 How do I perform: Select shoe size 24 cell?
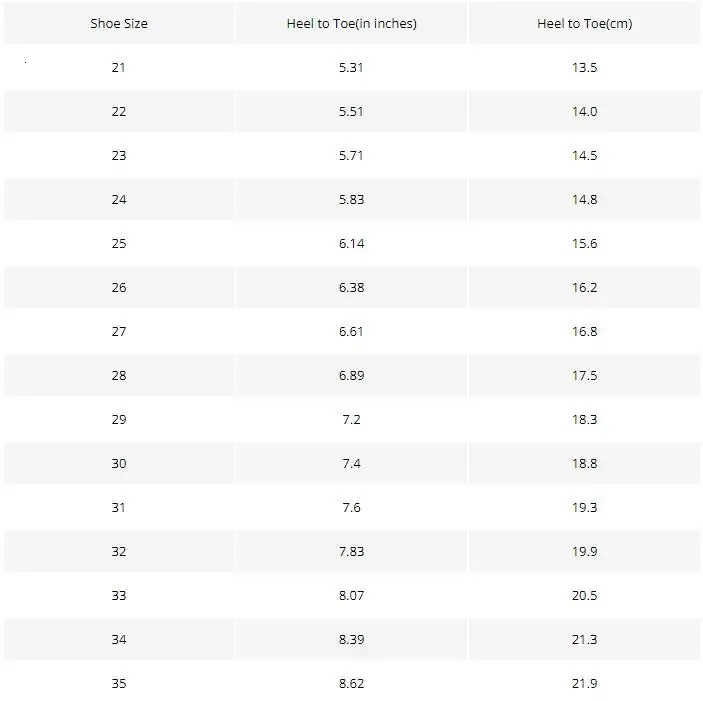pos(119,200)
